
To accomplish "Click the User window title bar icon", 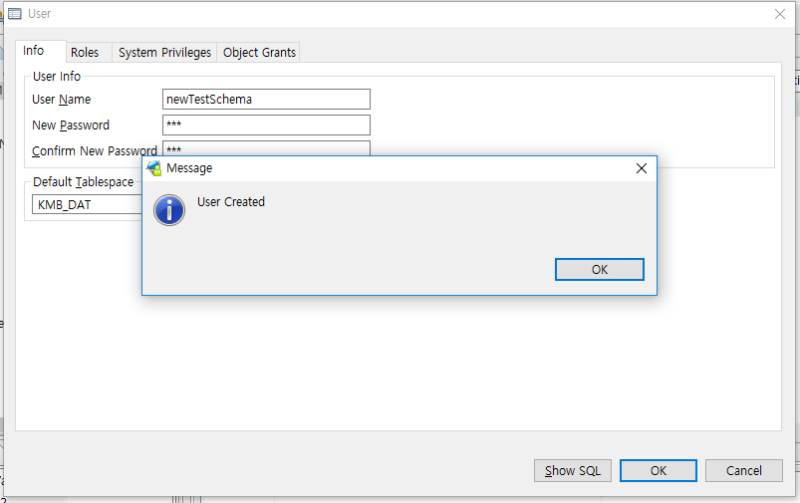I will tap(15, 14).
